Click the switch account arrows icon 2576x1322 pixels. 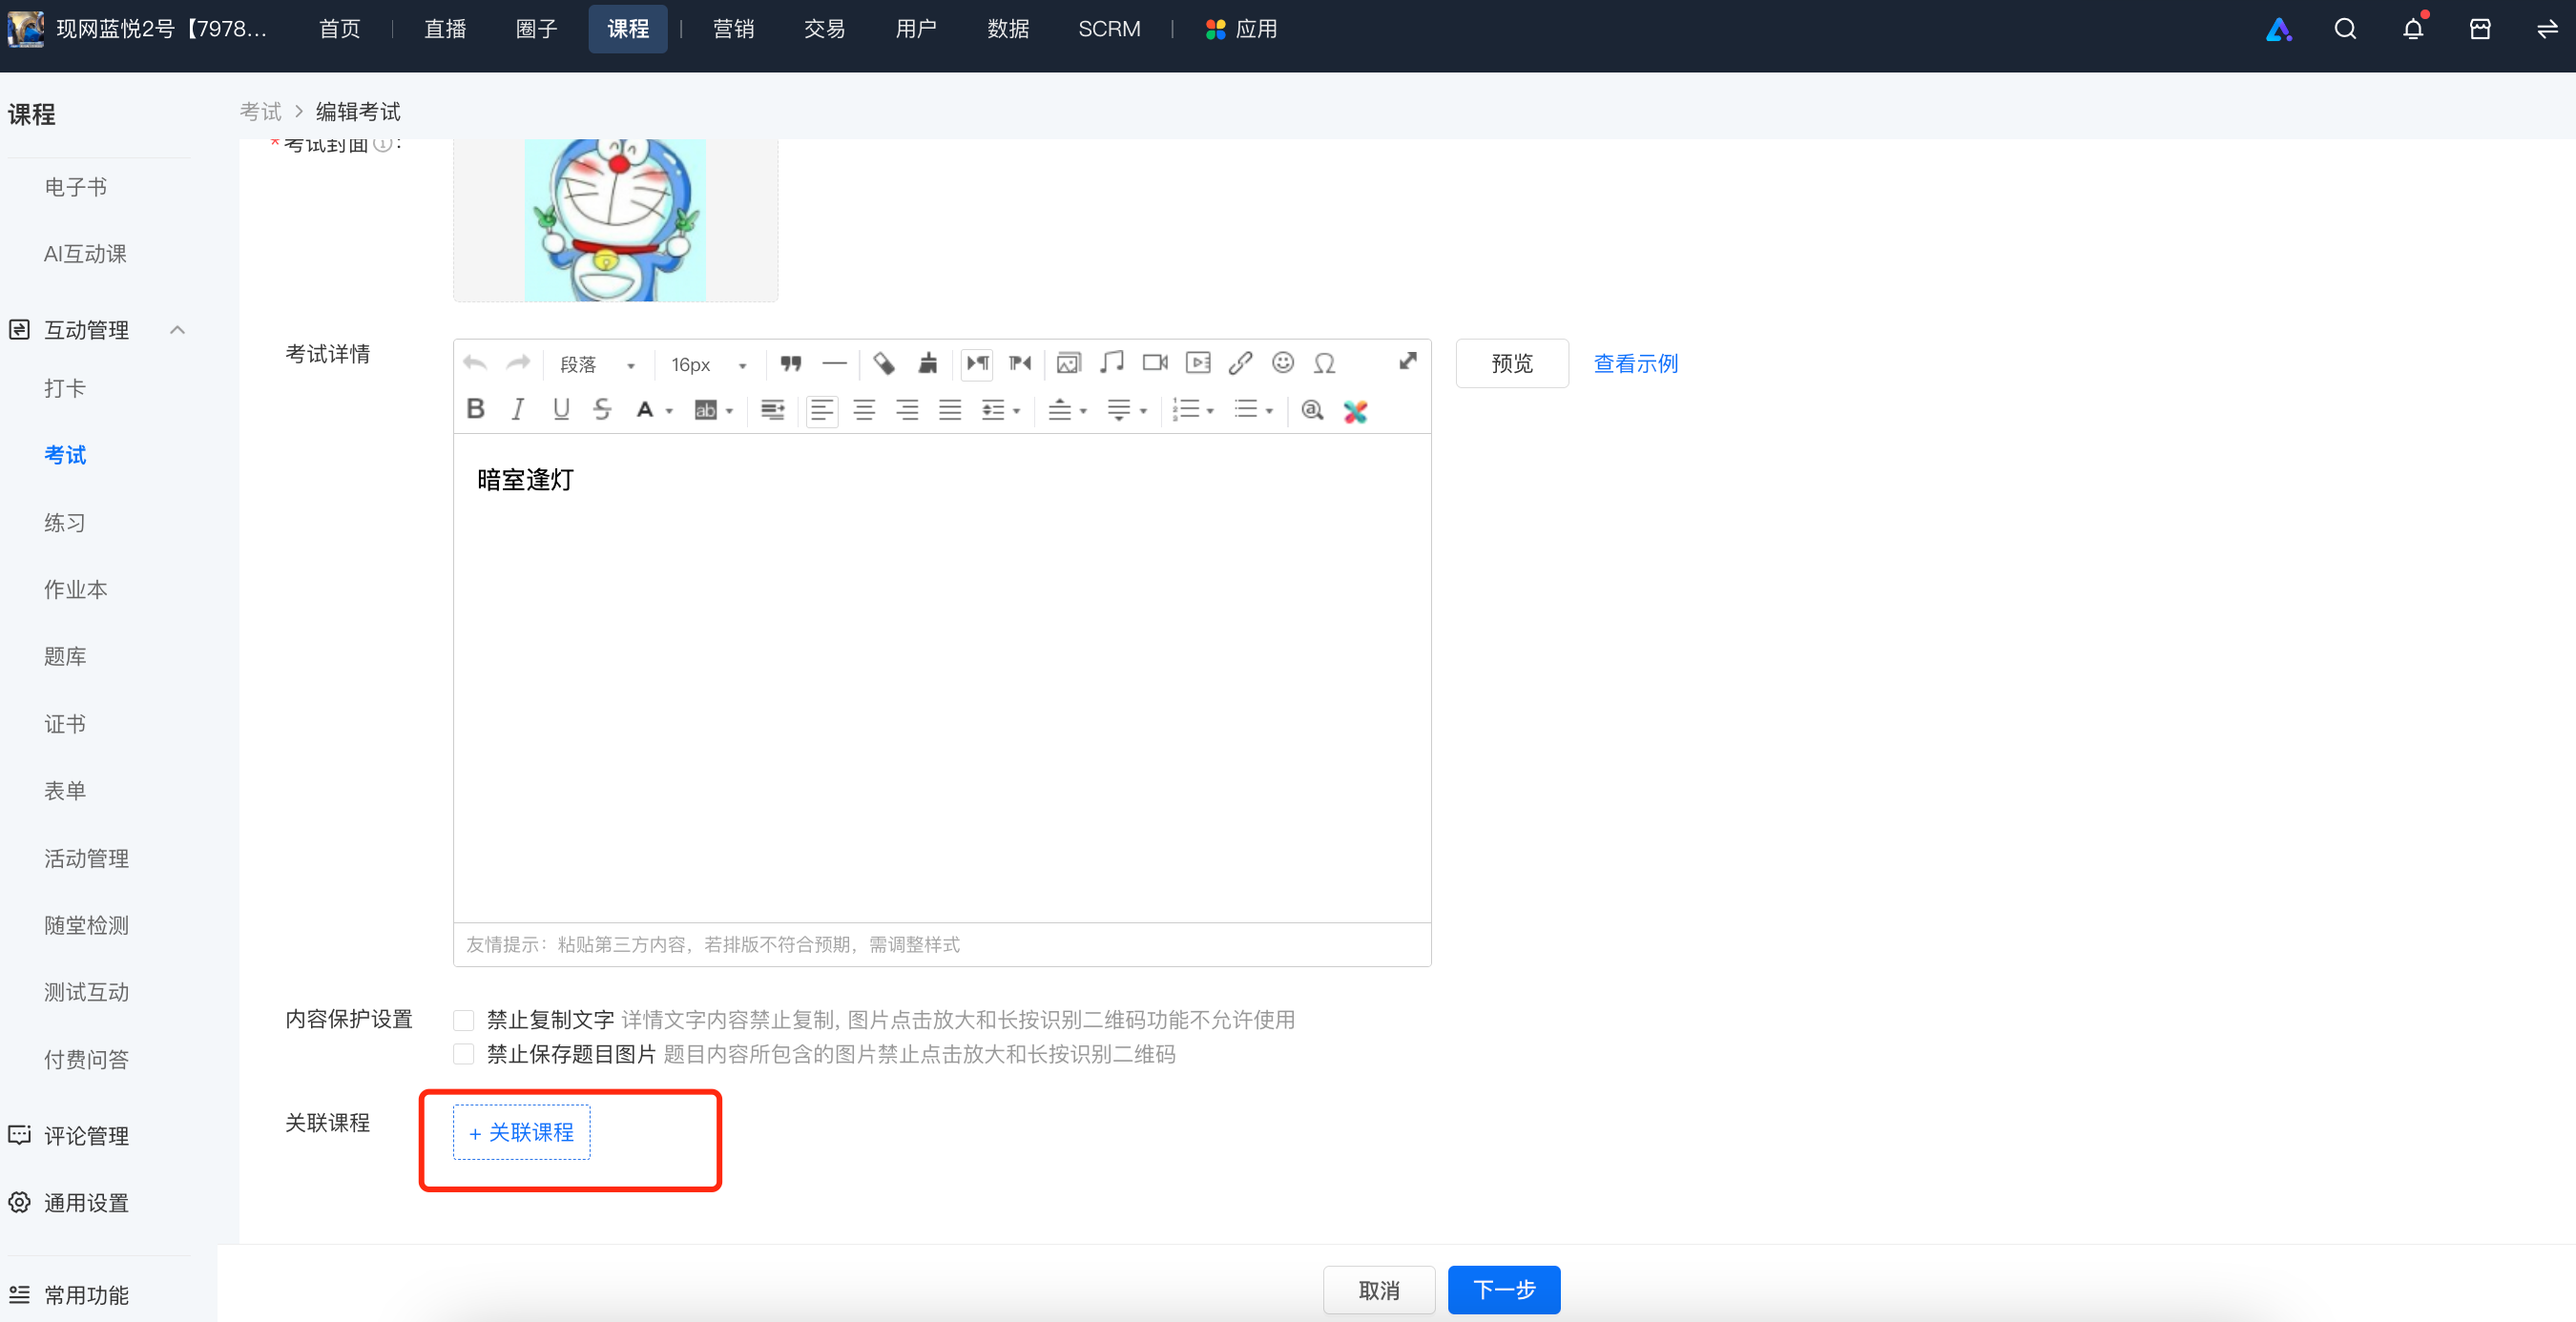[2547, 29]
